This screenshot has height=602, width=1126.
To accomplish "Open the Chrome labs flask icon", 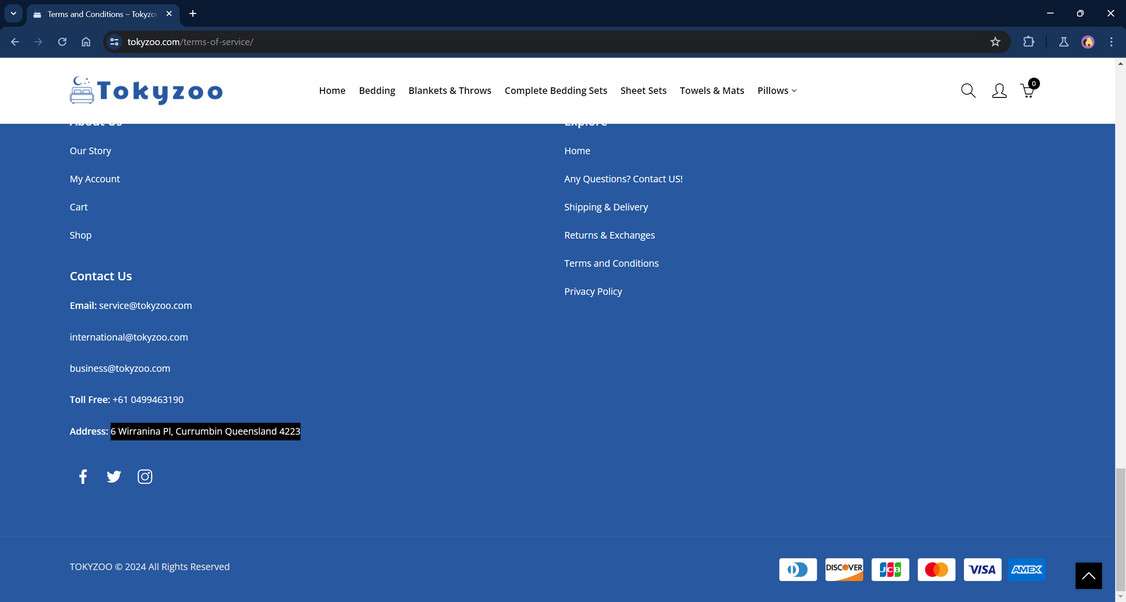I will tap(1064, 42).
